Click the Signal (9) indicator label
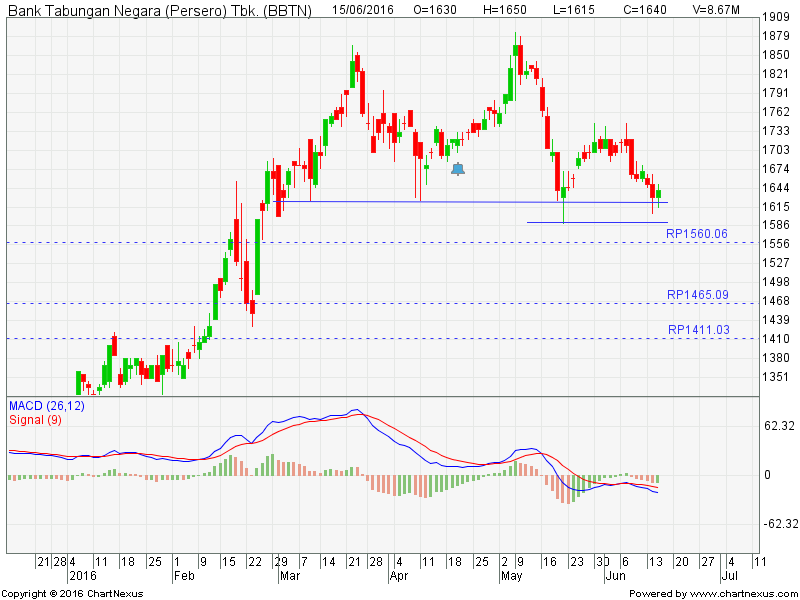The width and height of the screenshot is (800, 600). pos(35,420)
